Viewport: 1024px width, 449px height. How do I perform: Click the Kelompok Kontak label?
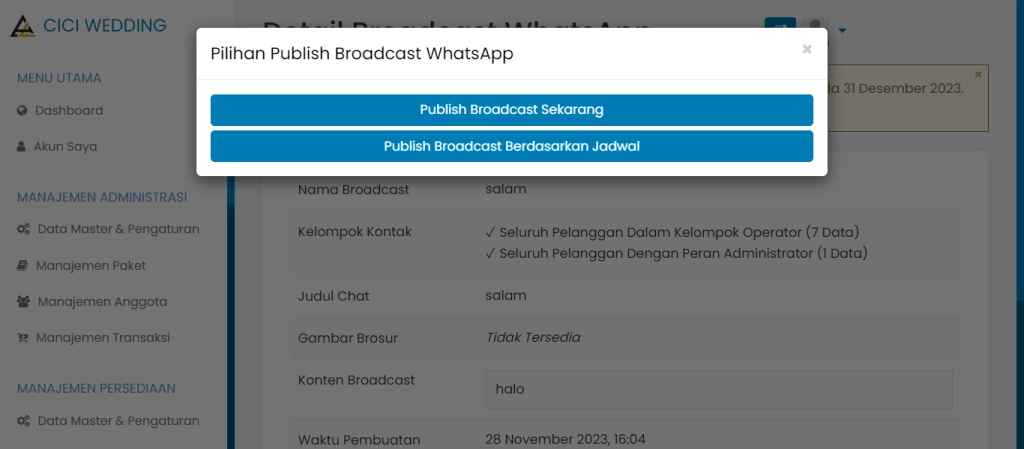click(355, 232)
